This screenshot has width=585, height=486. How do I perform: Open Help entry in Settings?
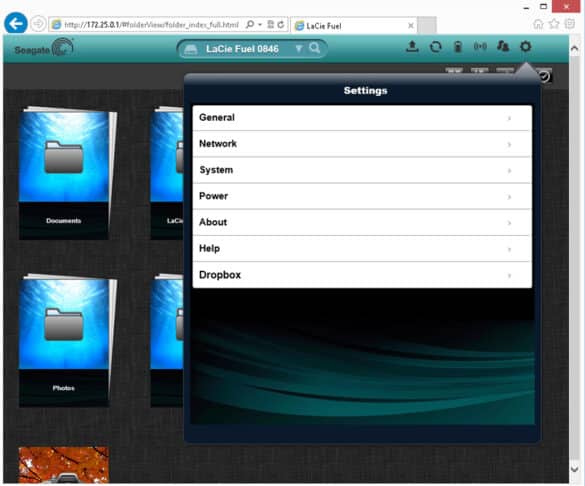362,248
